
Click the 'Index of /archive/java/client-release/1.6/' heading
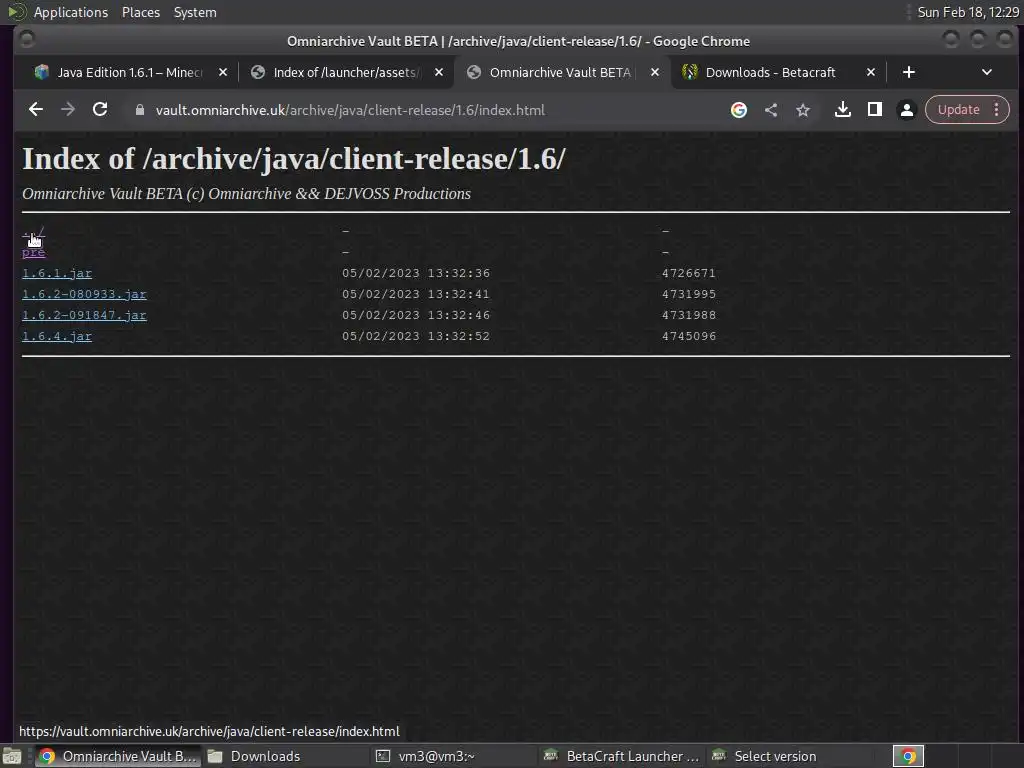[294, 159]
